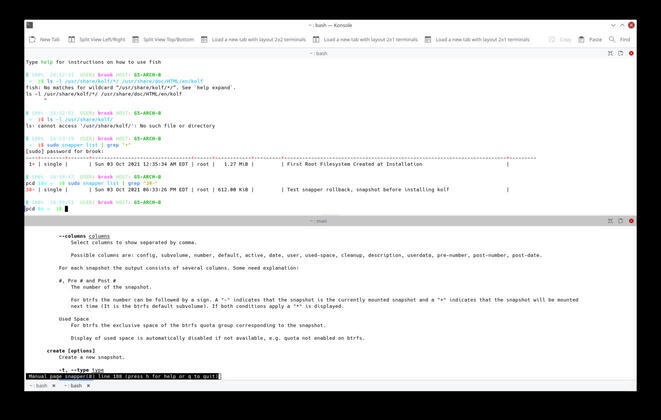The width and height of the screenshot is (661, 420).
Task: Click Split View Left/Right in toolbar
Action: click(97, 40)
